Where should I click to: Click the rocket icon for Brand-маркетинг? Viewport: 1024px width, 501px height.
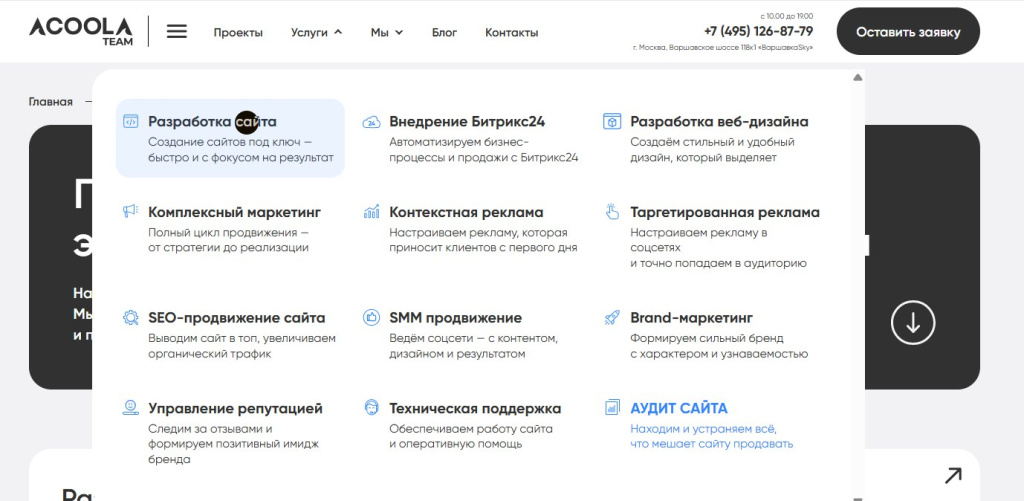tap(612, 317)
